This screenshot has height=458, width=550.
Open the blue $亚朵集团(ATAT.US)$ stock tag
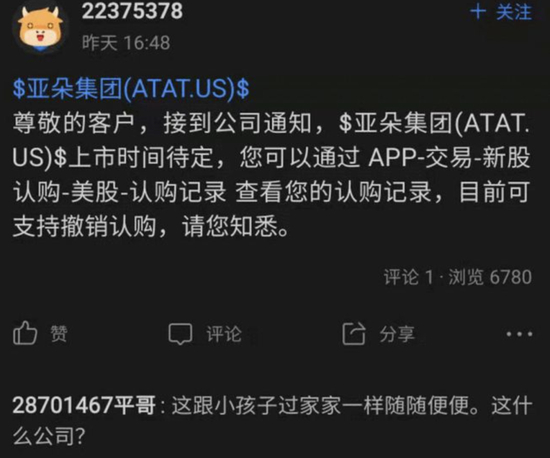pyautogui.click(x=131, y=88)
